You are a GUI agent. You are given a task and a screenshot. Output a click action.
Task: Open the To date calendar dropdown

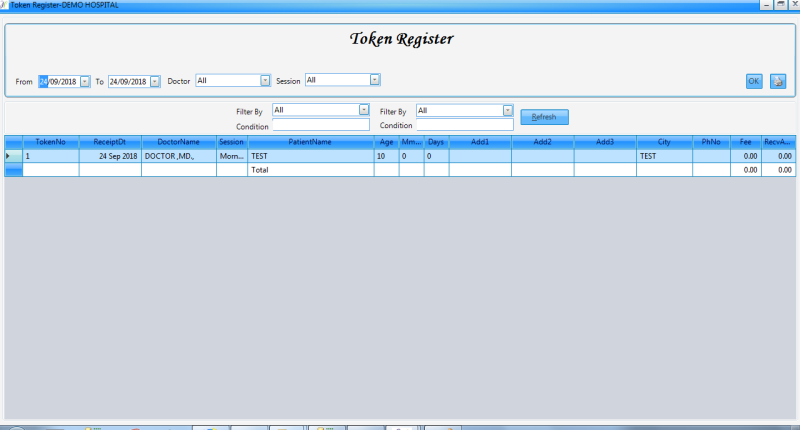coord(155,81)
